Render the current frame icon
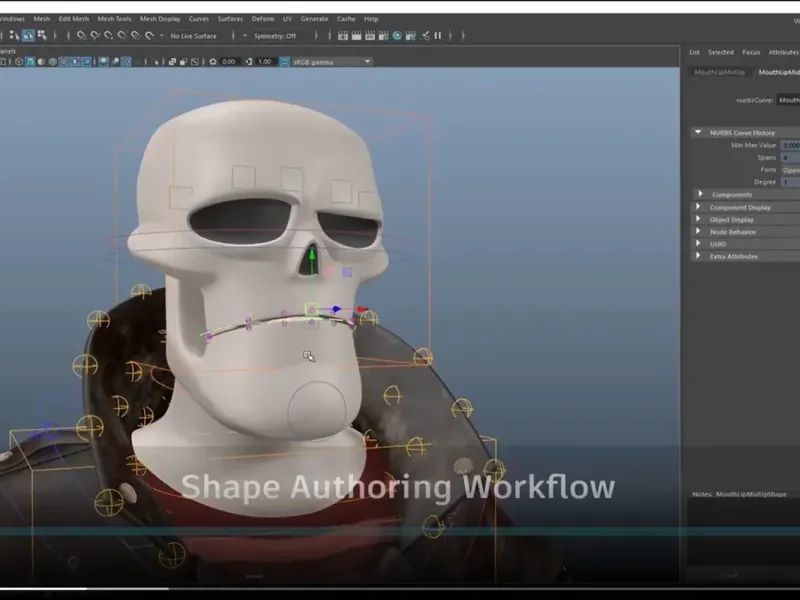This screenshot has width=800, height=600. pyautogui.click(x=356, y=36)
